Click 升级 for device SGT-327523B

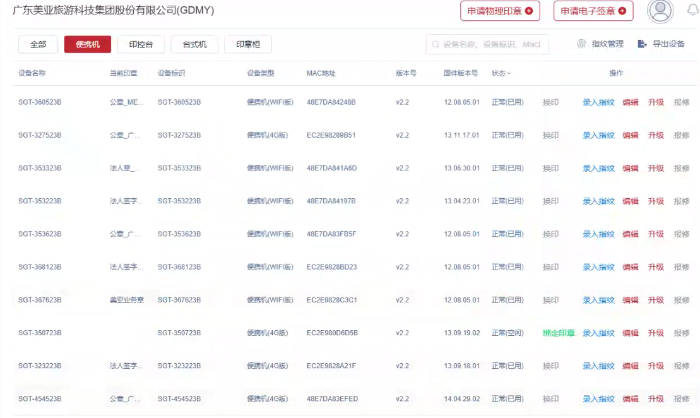tap(656, 135)
